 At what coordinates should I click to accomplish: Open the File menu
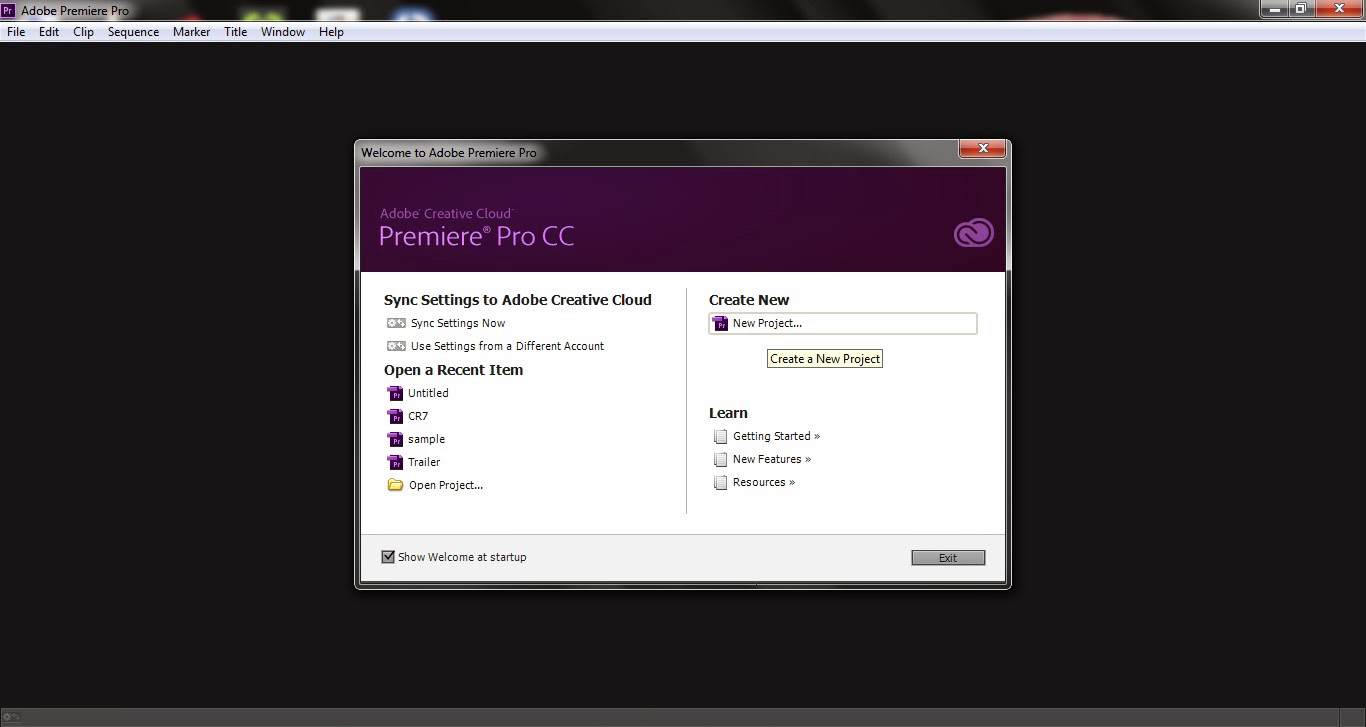pyautogui.click(x=16, y=32)
